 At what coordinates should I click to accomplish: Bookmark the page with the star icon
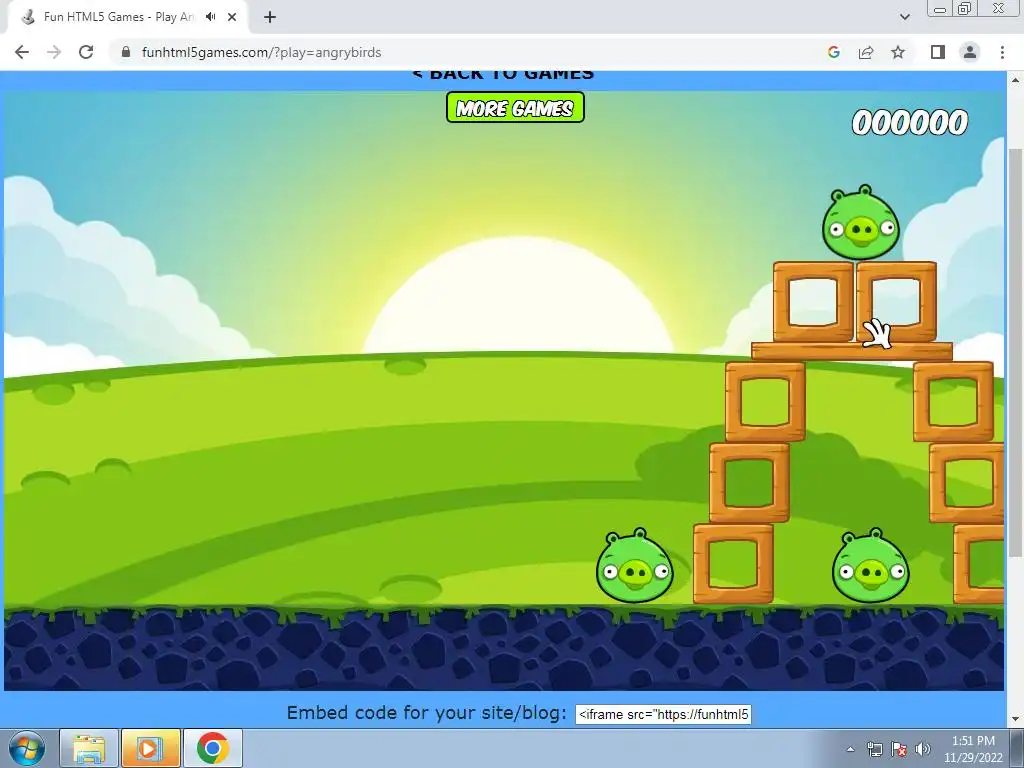898,52
